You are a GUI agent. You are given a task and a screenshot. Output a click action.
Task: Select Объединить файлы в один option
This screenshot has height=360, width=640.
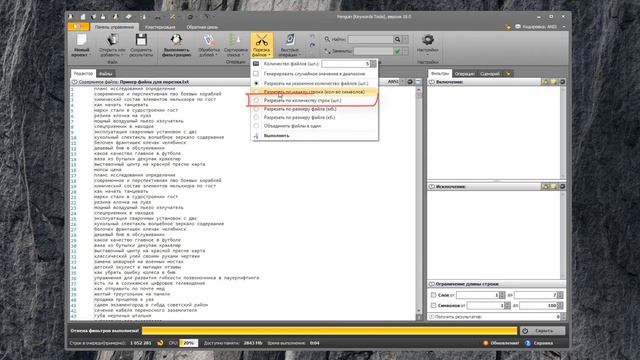[x=256, y=126]
